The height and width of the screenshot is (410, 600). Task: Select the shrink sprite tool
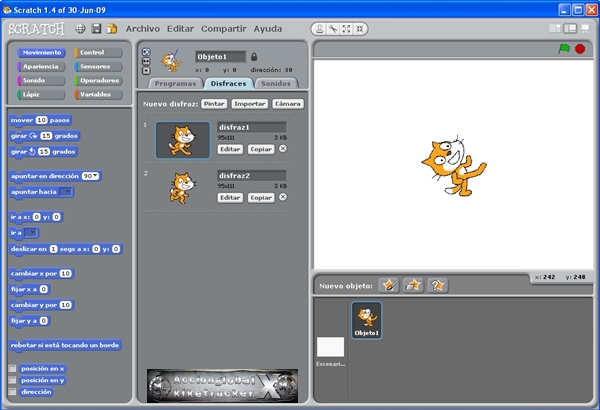[x=360, y=29]
